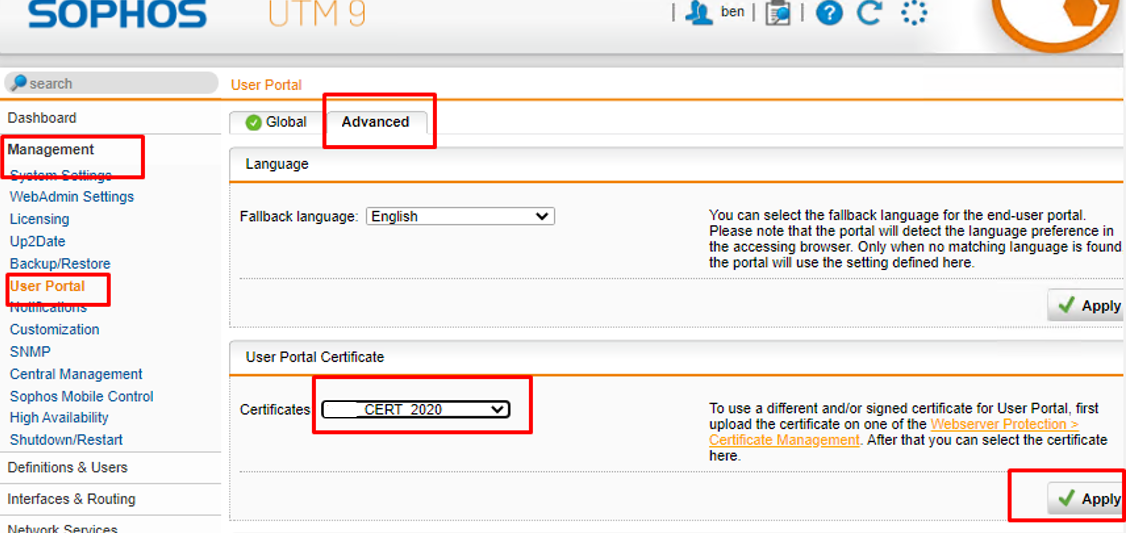Open Sophos Mobile Control
This screenshot has width=1129, height=533.
tap(81, 396)
